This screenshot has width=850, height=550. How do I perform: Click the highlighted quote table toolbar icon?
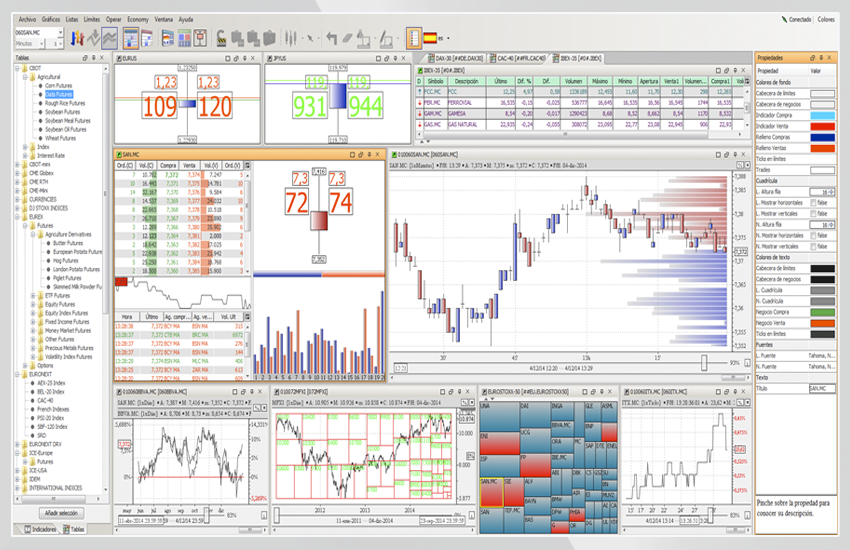[131, 38]
